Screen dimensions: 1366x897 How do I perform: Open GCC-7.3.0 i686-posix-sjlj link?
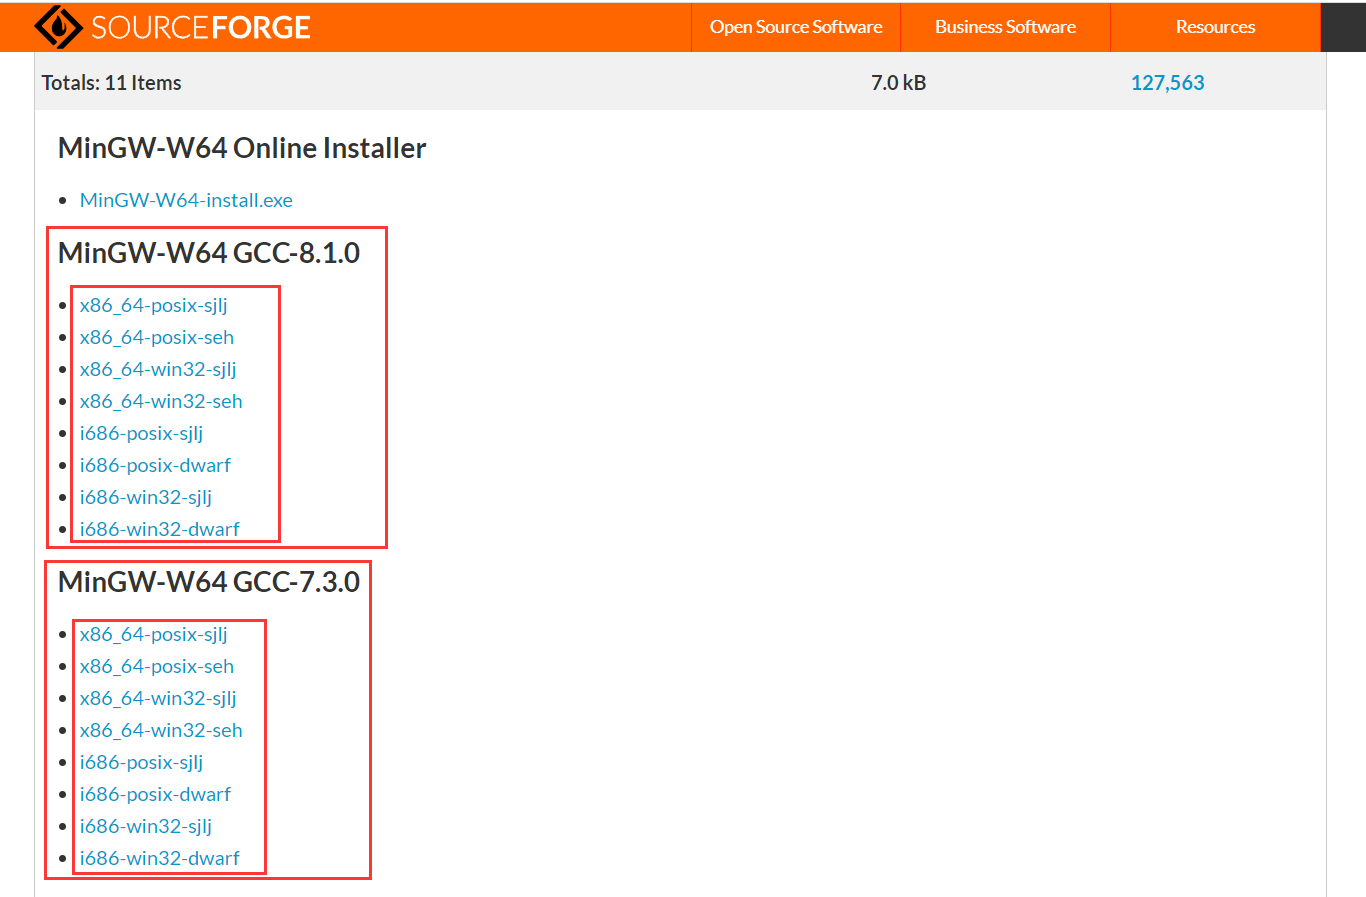pyautogui.click(x=141, y=762)
